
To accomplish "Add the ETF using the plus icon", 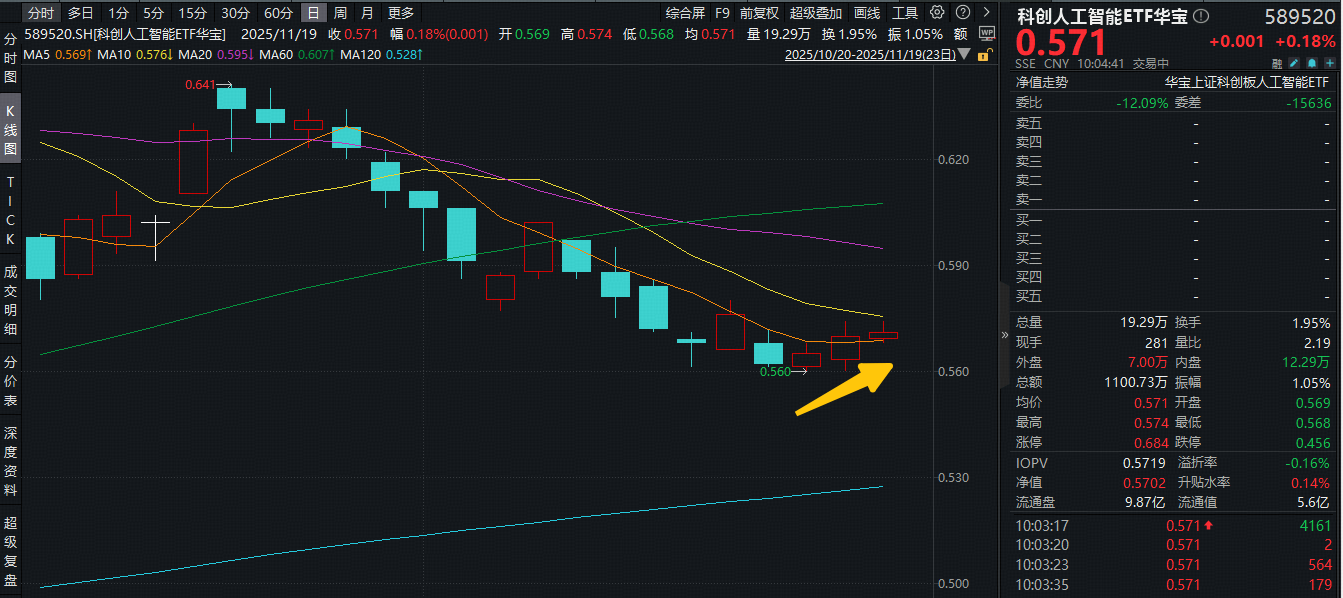I will (1330, 63).
